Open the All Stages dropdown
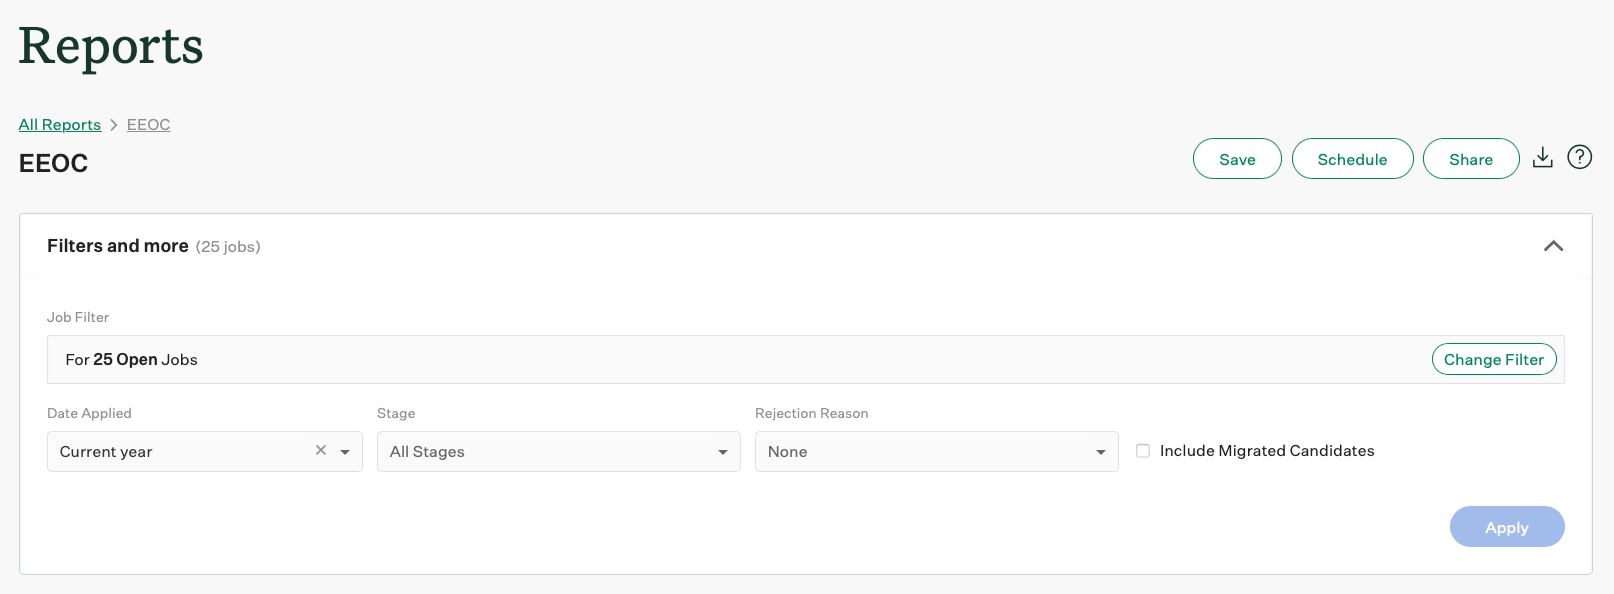Screen dimensions: 1614x594 (x=559, y=452)
